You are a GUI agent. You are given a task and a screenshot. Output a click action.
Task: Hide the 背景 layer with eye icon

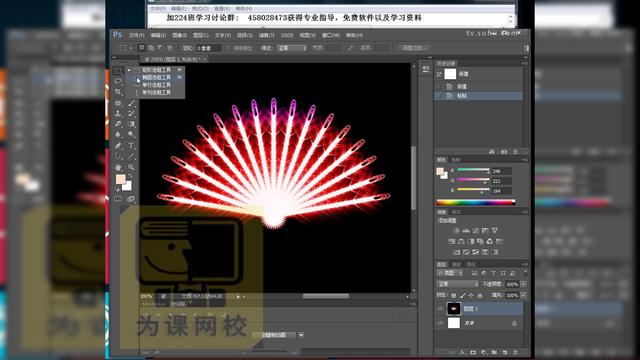point(440,323)
